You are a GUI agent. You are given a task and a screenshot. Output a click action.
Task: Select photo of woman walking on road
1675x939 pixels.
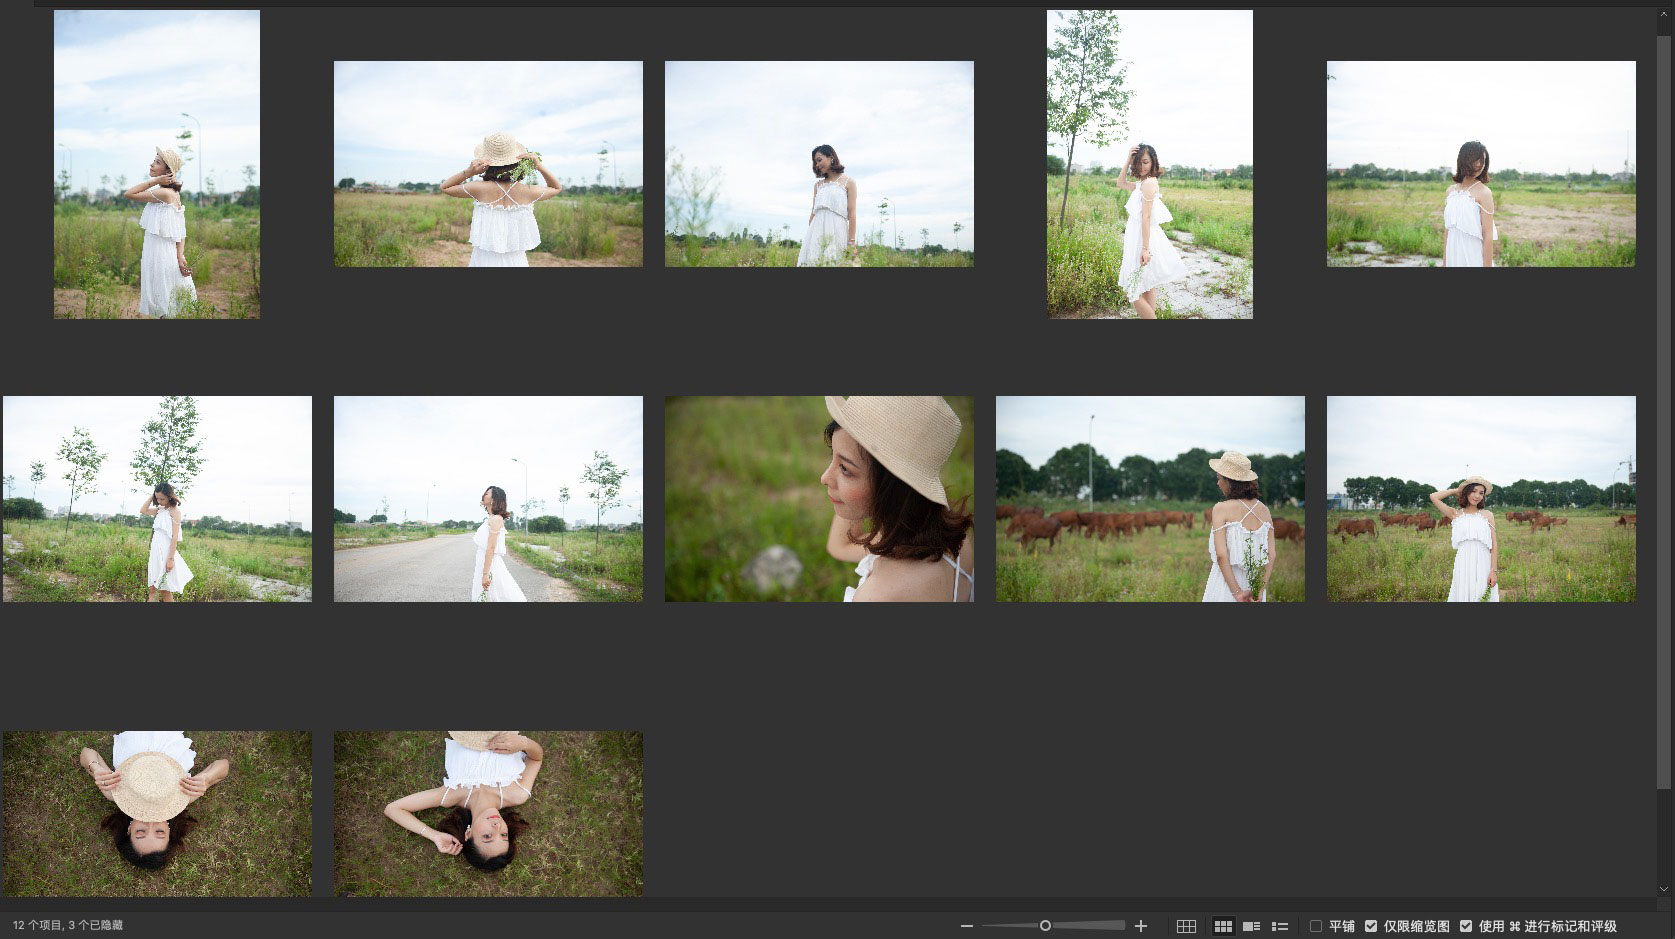pos(488,499)
